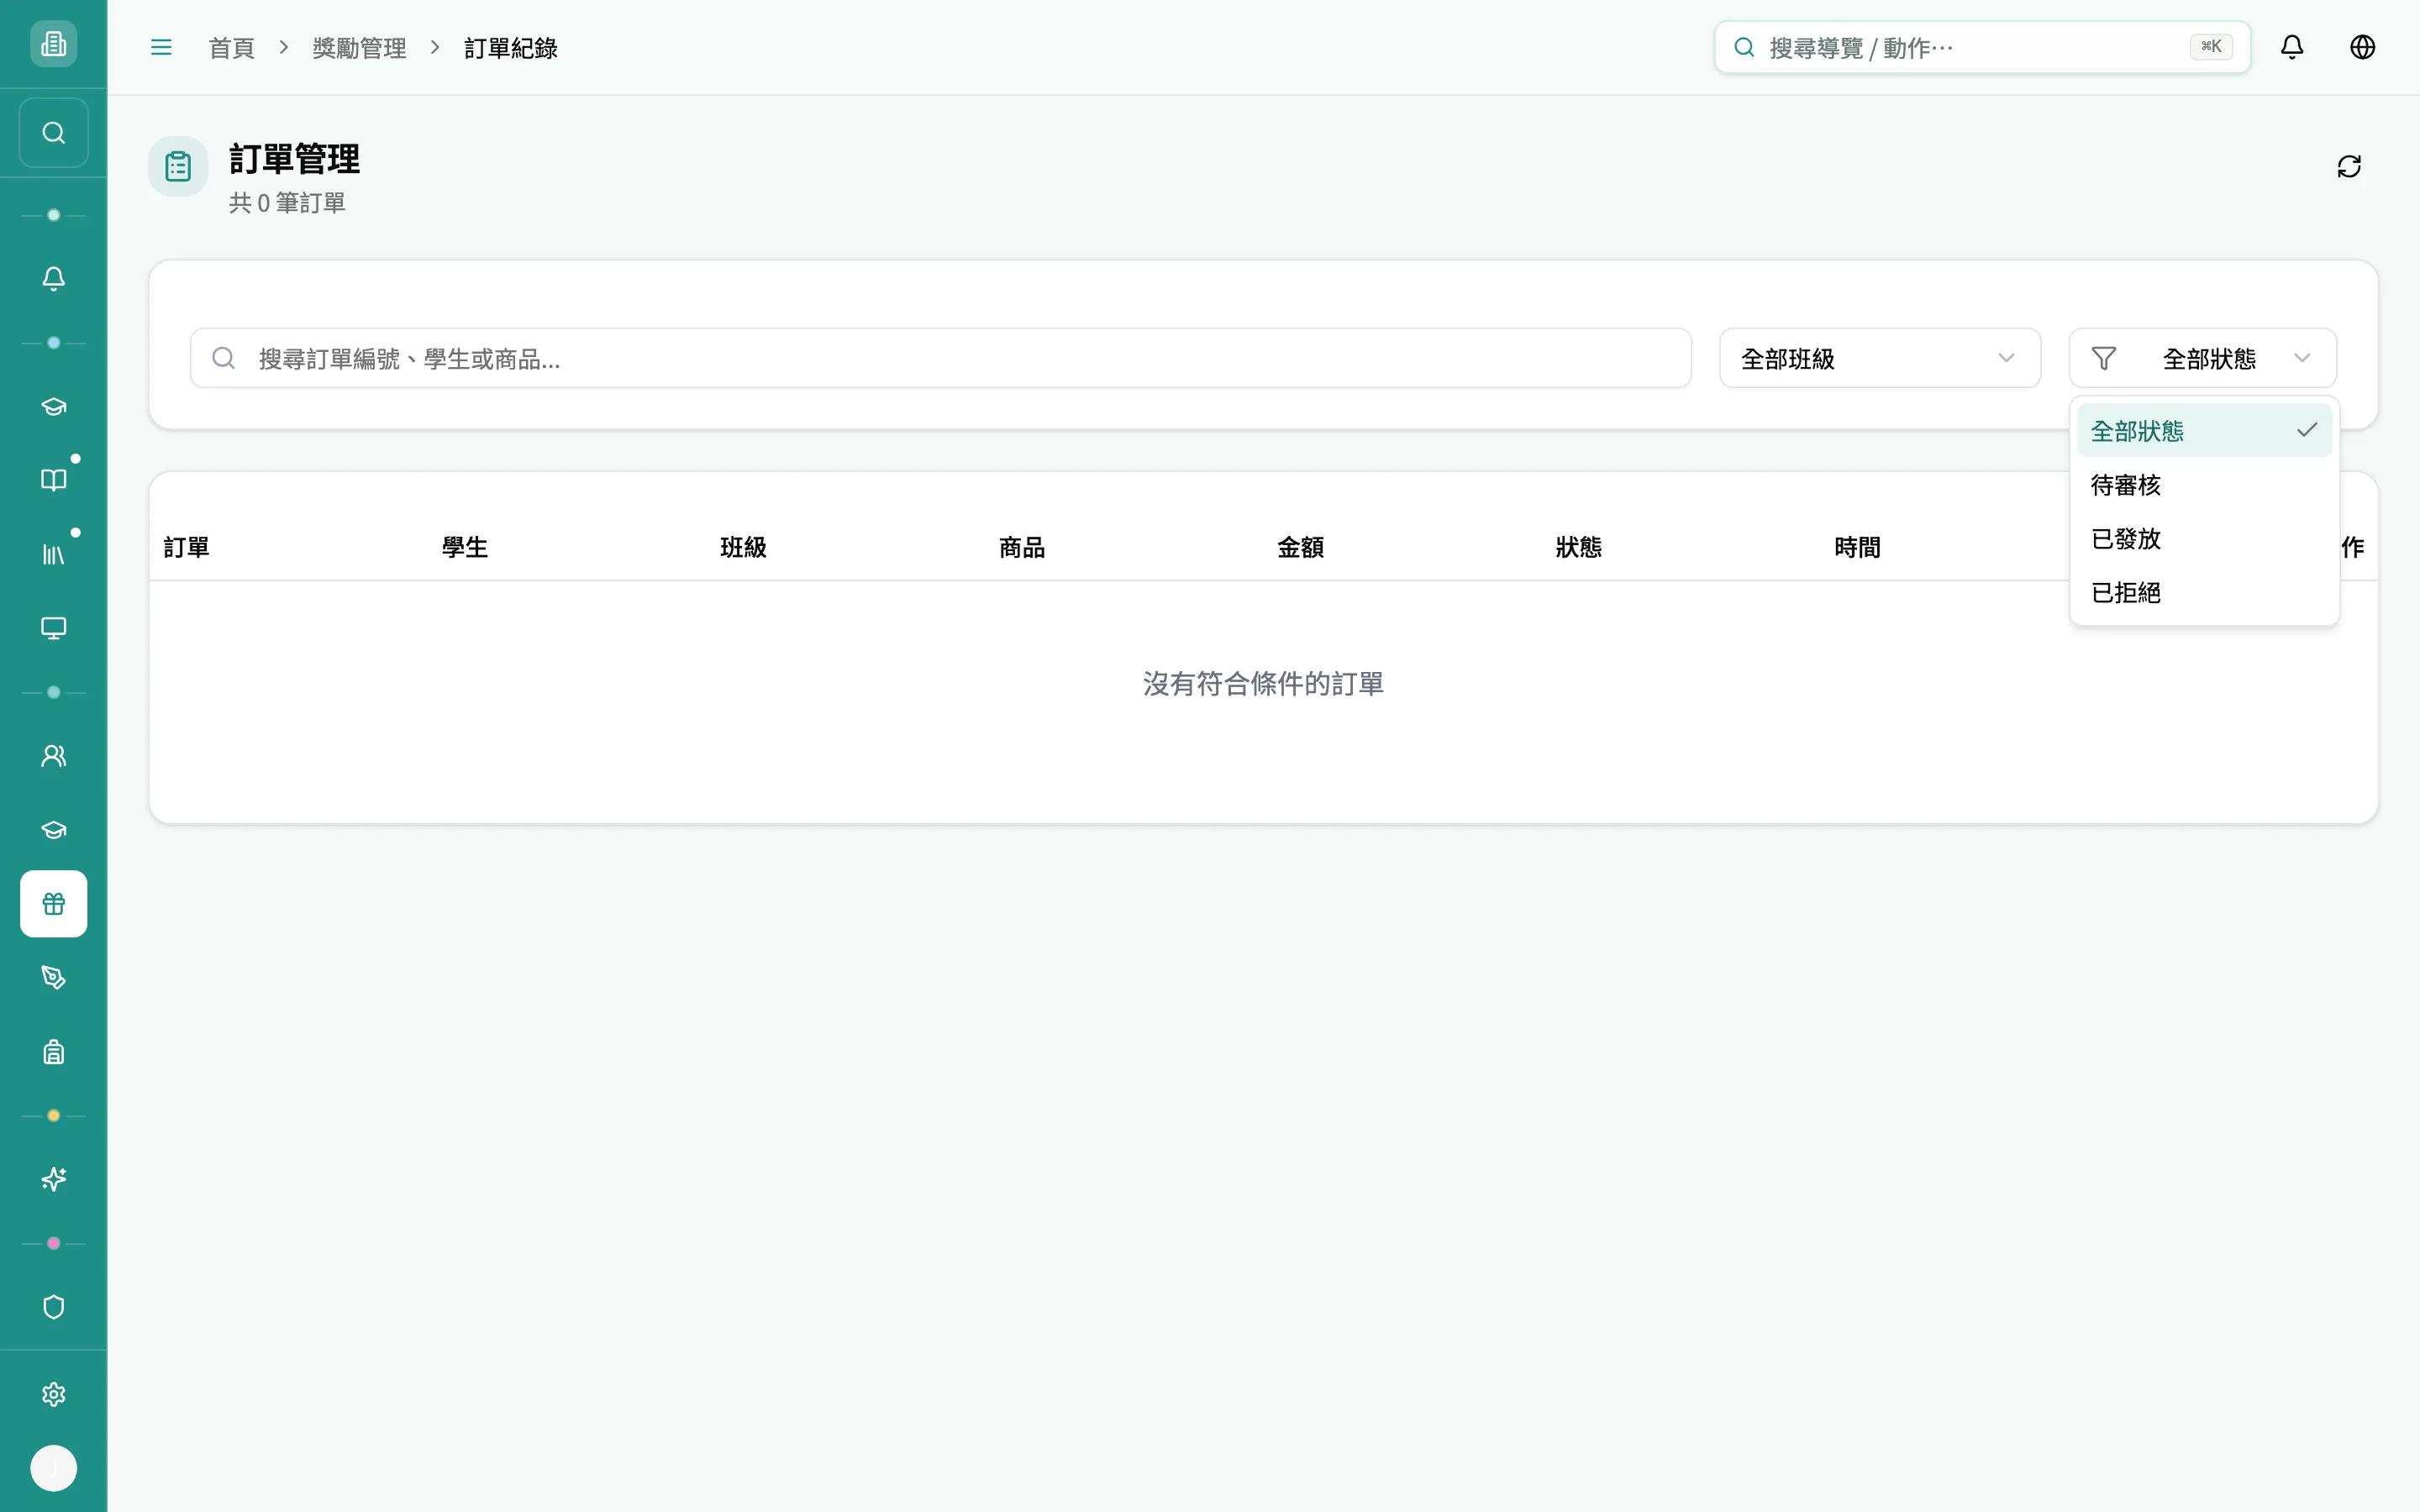
Task: Go to 首頁 breadcrumb
Action: click(231, 48)
